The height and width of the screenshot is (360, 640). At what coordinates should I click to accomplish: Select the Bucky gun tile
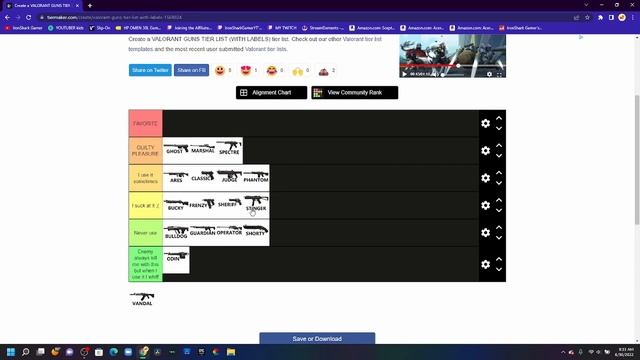(x=176, y=205)
